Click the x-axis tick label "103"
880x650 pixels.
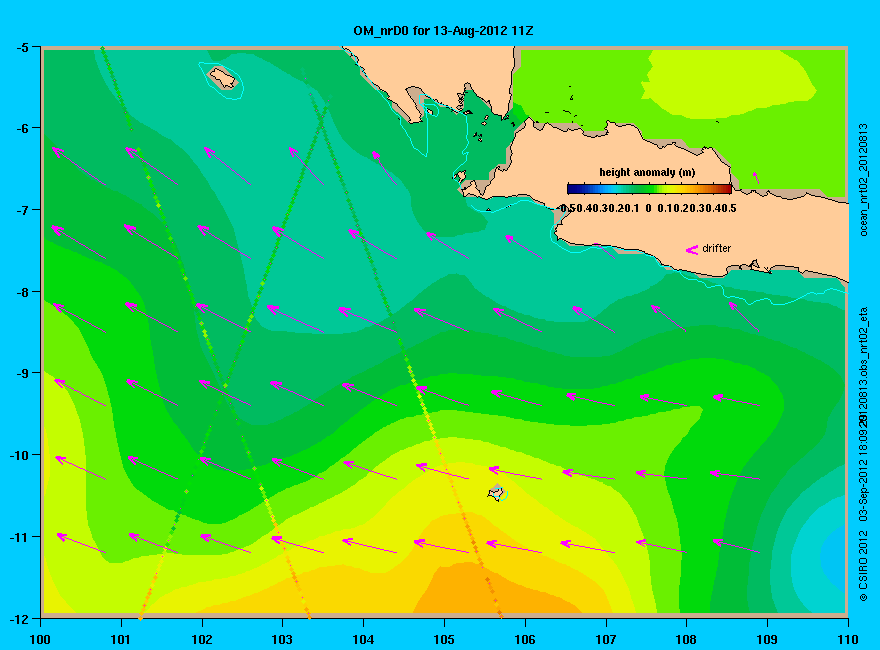pyautogui.click(x=282, y=639)
